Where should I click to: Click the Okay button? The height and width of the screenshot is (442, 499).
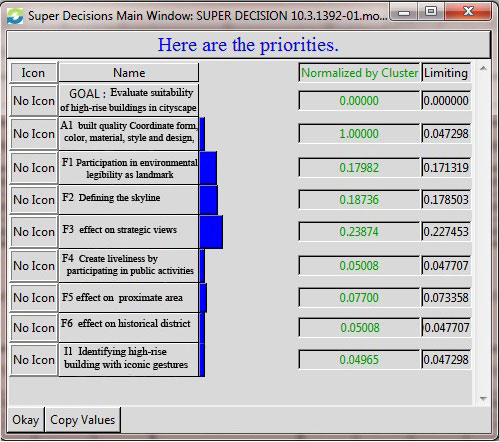pyautogui.click(x=26, y=420)
